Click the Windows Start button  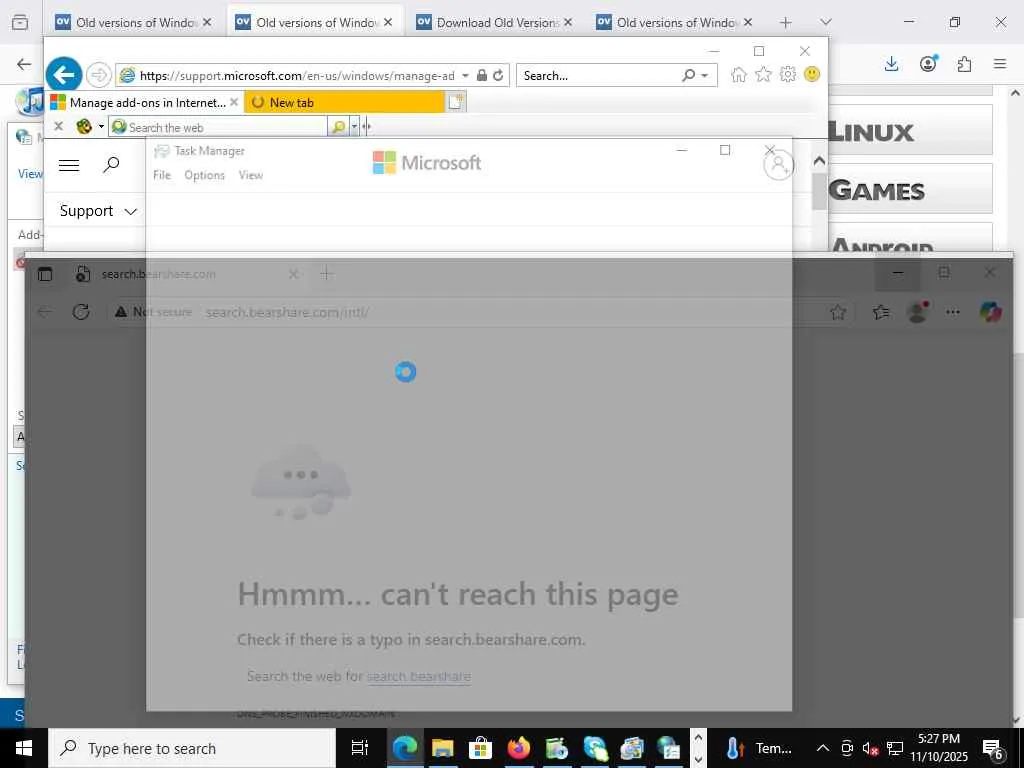24,748
